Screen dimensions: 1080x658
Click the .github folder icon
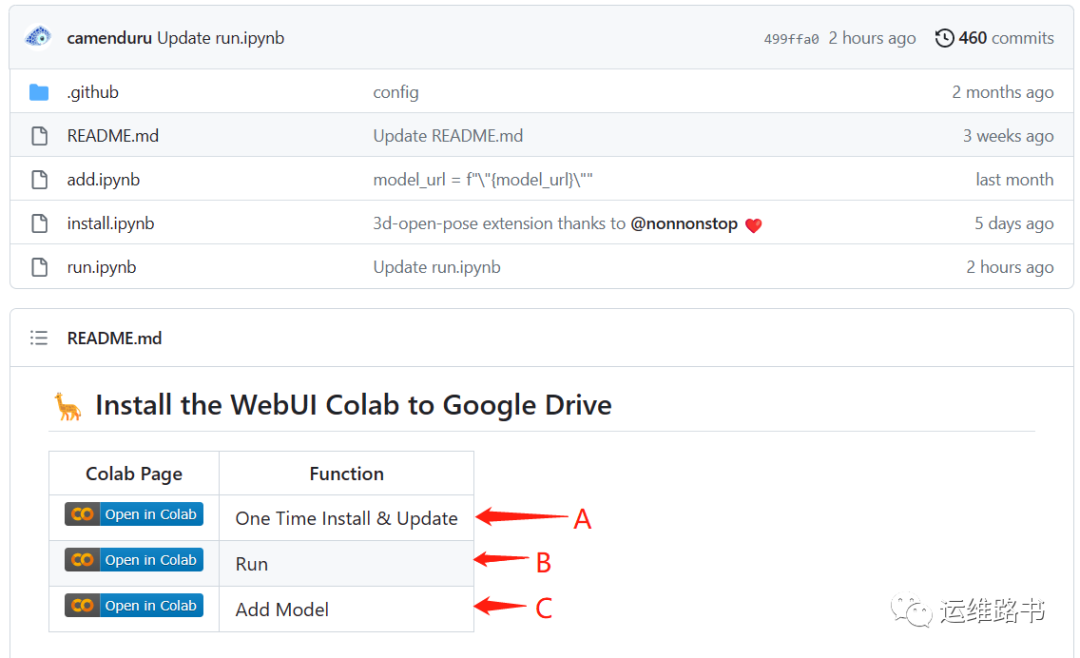[x=39, y=92]
